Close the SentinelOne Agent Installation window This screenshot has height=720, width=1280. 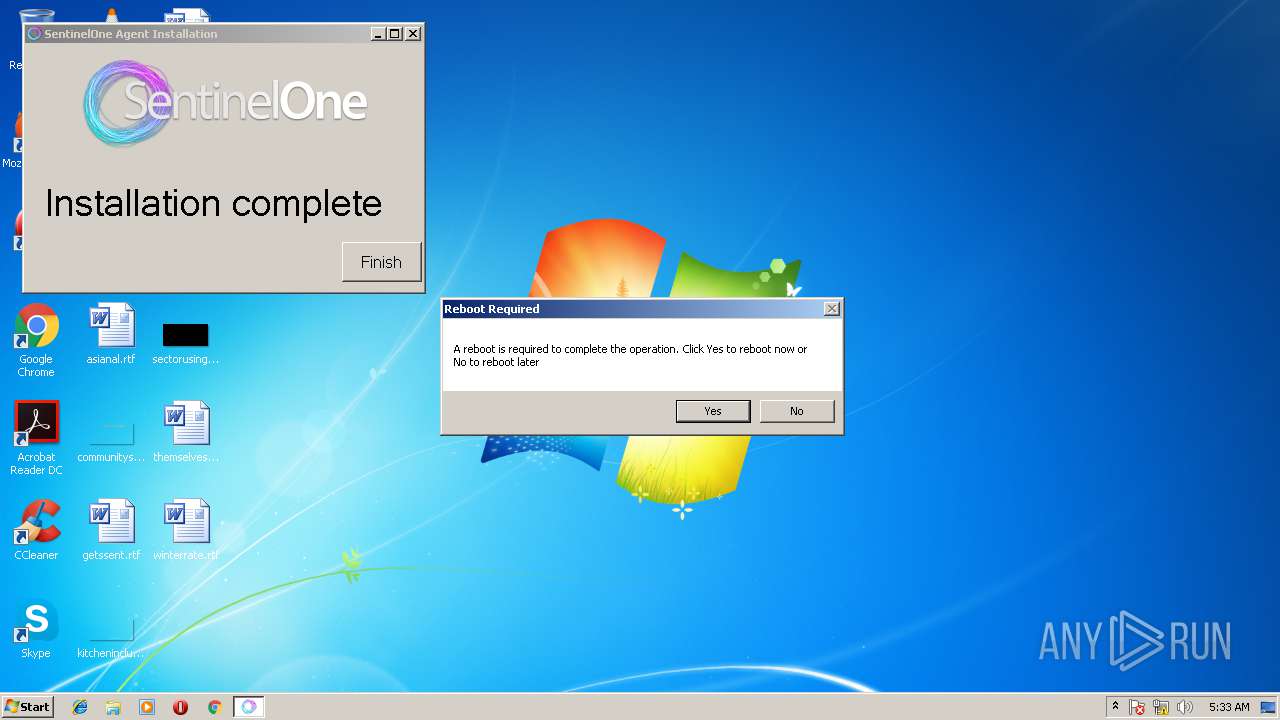[x=412, y=34]
